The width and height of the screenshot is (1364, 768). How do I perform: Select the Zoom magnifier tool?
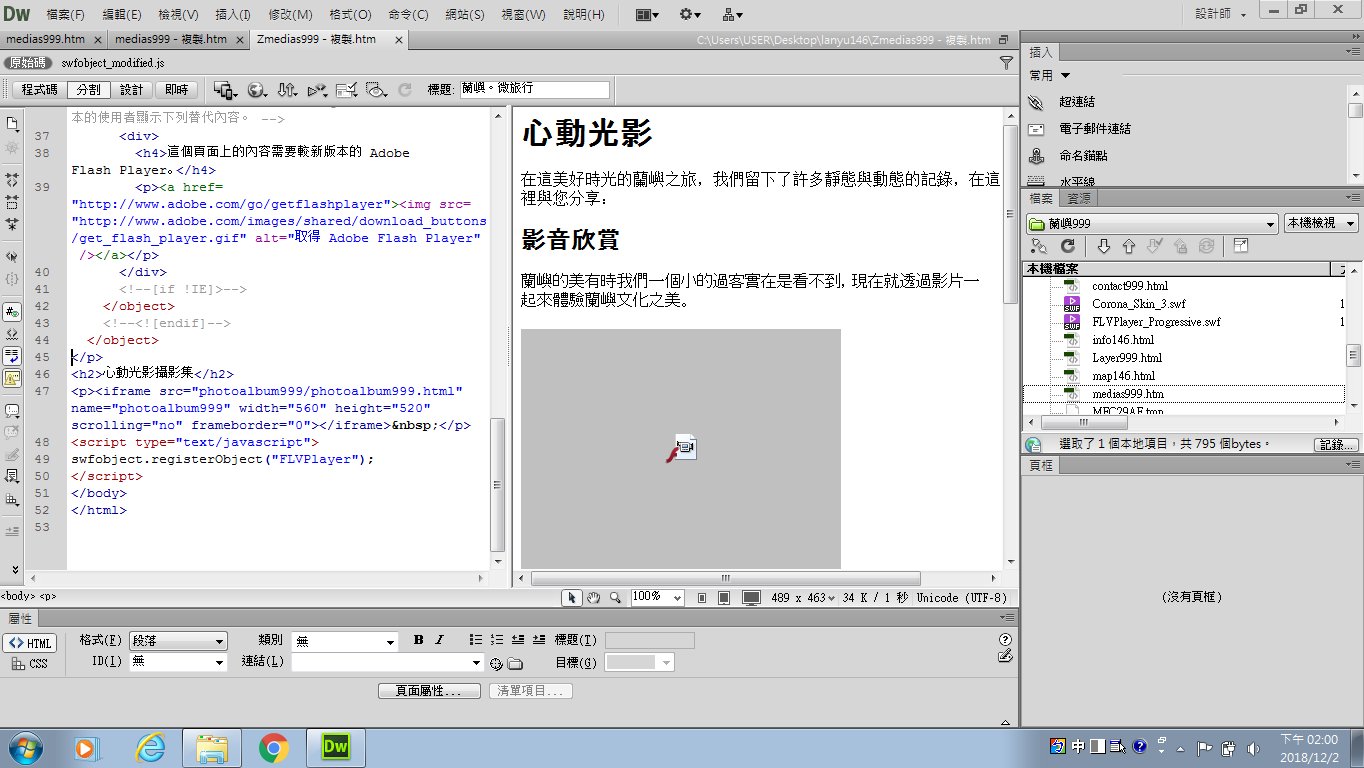[615, 597]
